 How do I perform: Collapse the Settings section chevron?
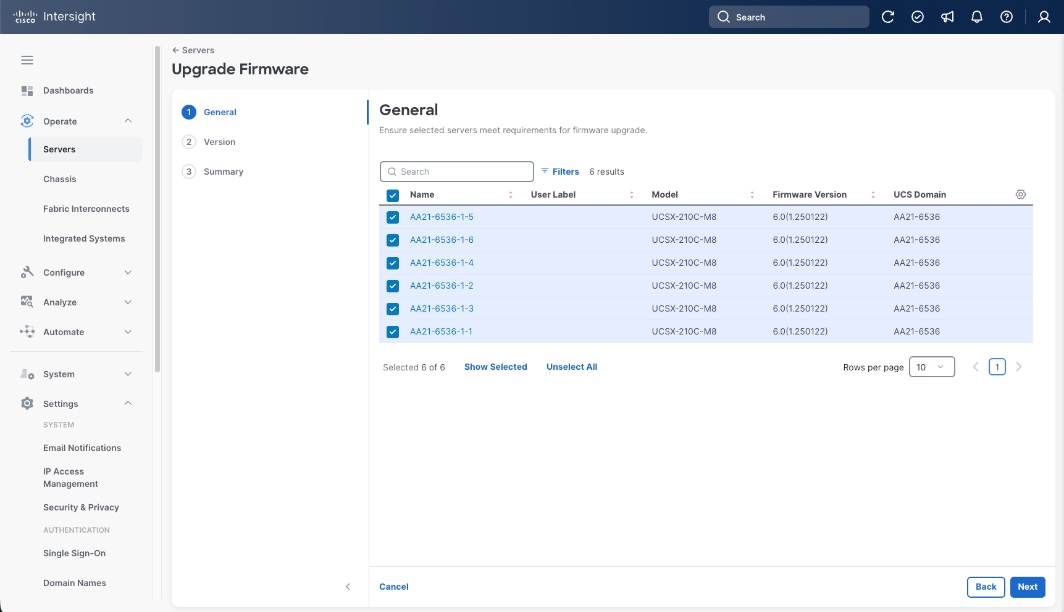(128, 403)
